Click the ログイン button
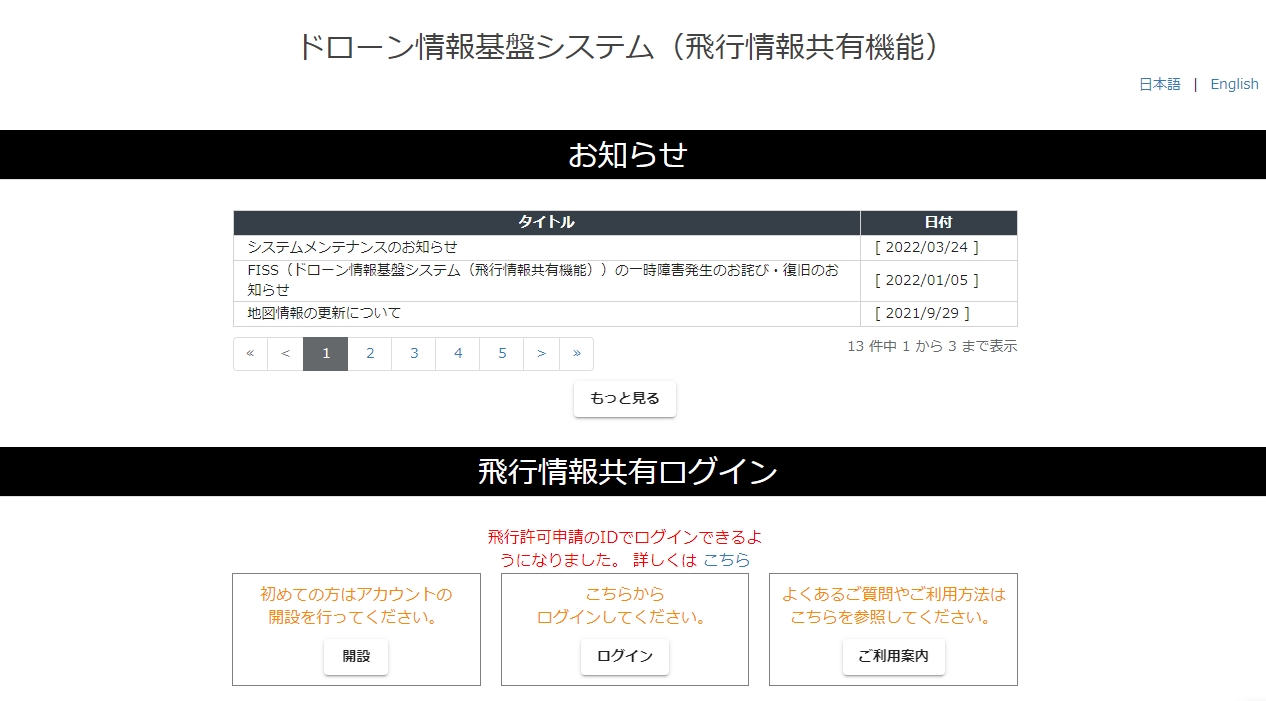The height and width of the screenshot is (701, 1266). coord(625,657)
